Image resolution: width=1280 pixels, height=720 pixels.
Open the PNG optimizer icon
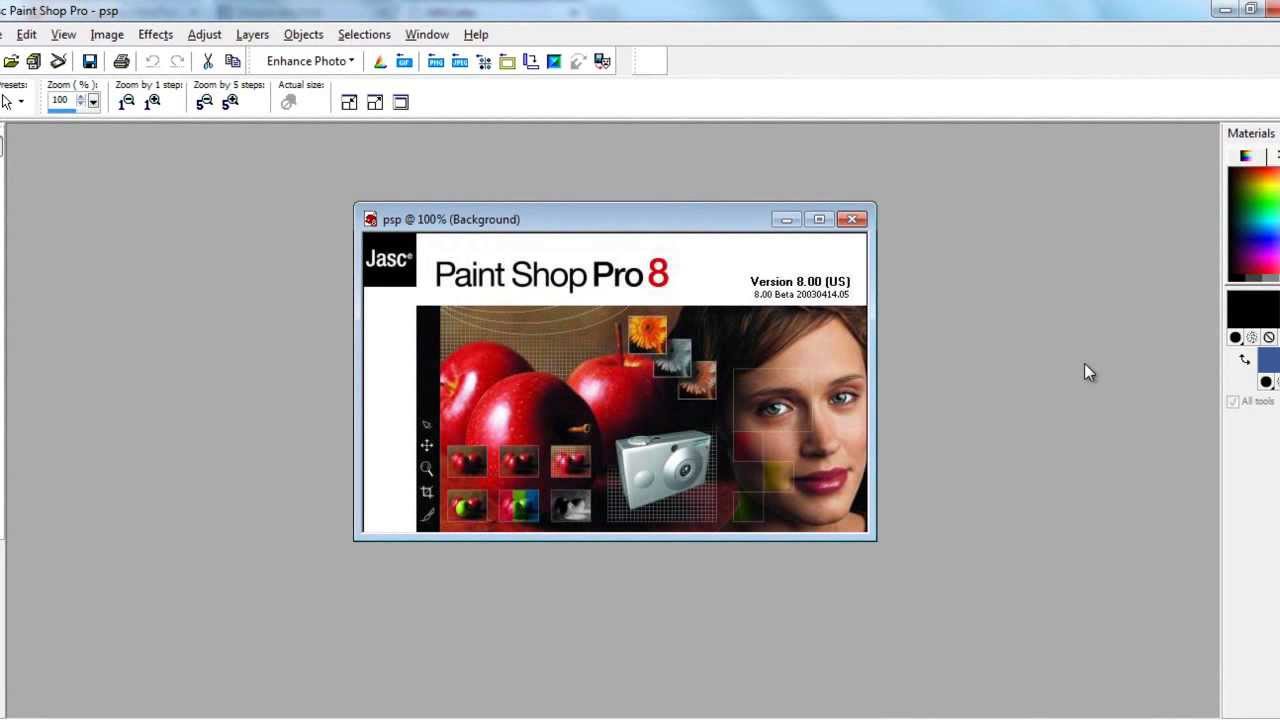(436, 62)
